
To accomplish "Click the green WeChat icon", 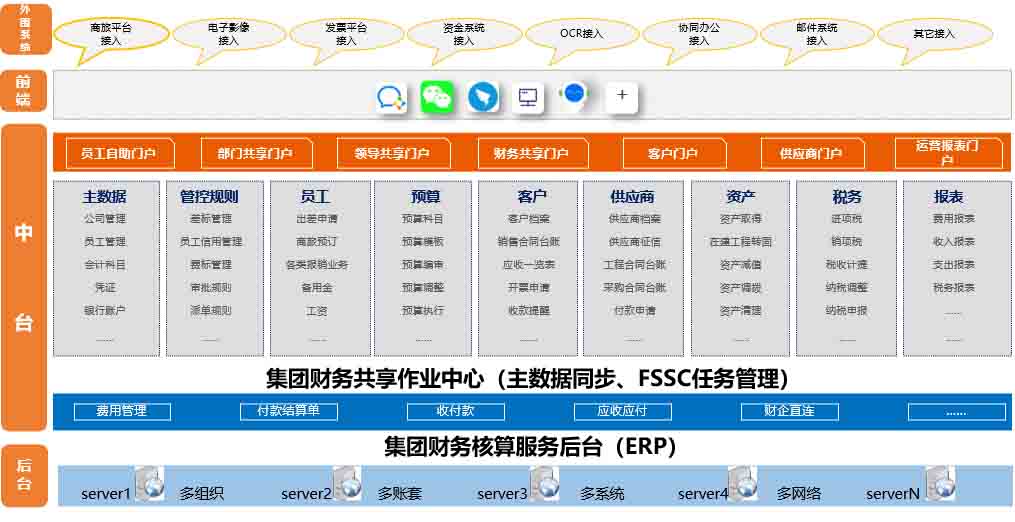I will tap(437, 97).
